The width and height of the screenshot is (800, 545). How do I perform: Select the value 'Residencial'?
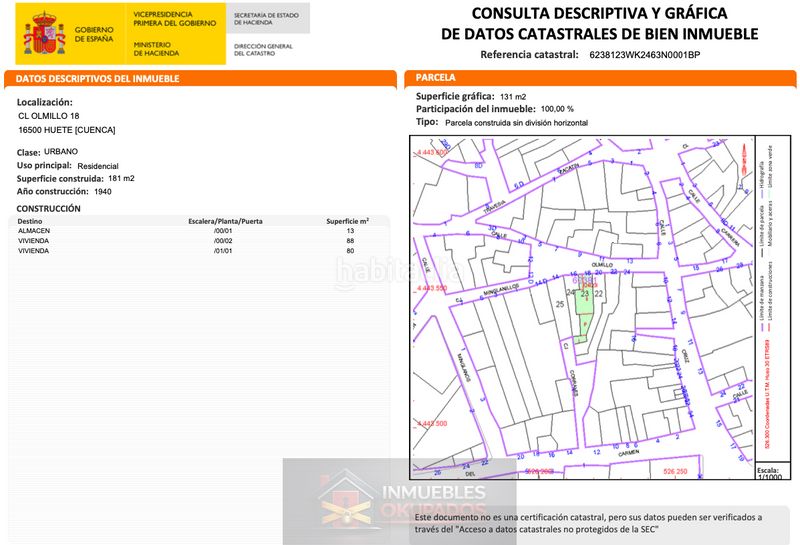click(98, 166)
